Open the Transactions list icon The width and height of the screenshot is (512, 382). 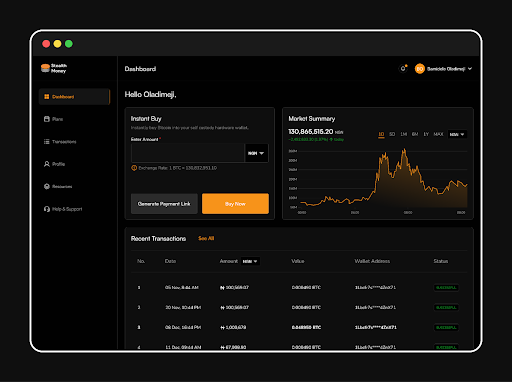click(47, 142)
